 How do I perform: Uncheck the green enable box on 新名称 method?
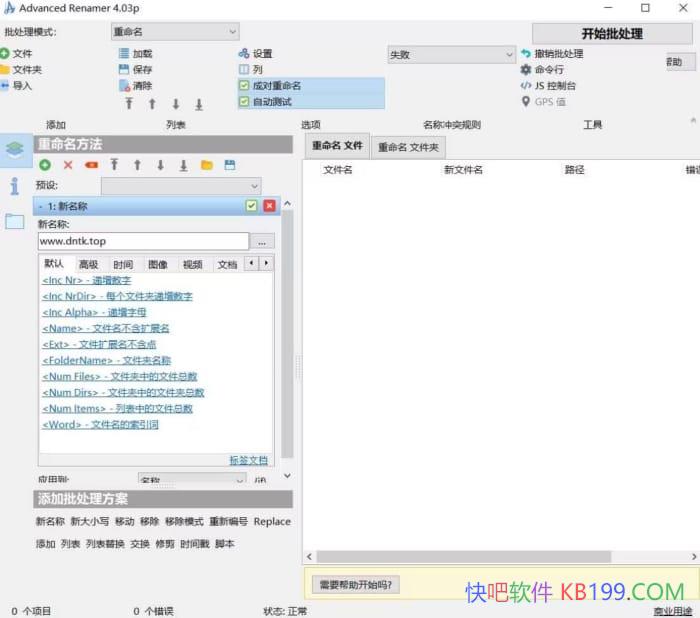pyautogui.click(x=252, y=205)
